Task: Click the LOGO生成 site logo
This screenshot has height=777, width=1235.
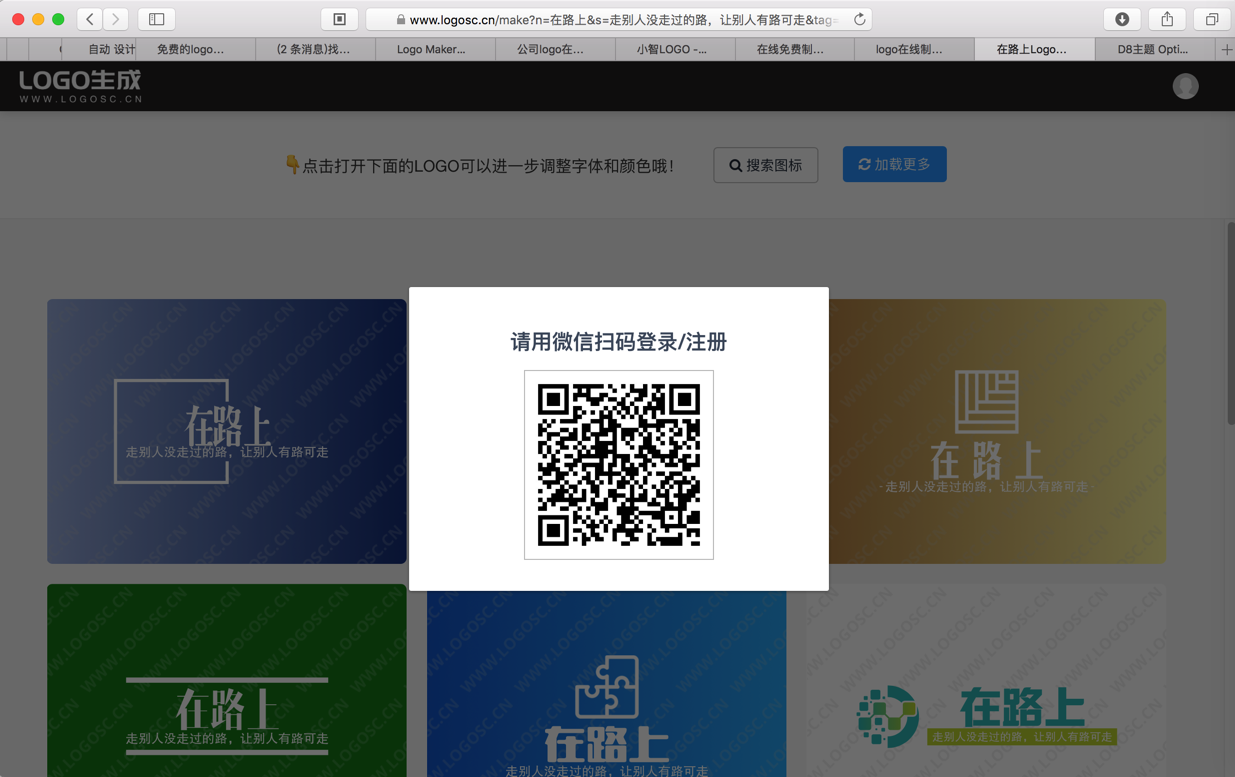Action: click(x=80, y=86)
